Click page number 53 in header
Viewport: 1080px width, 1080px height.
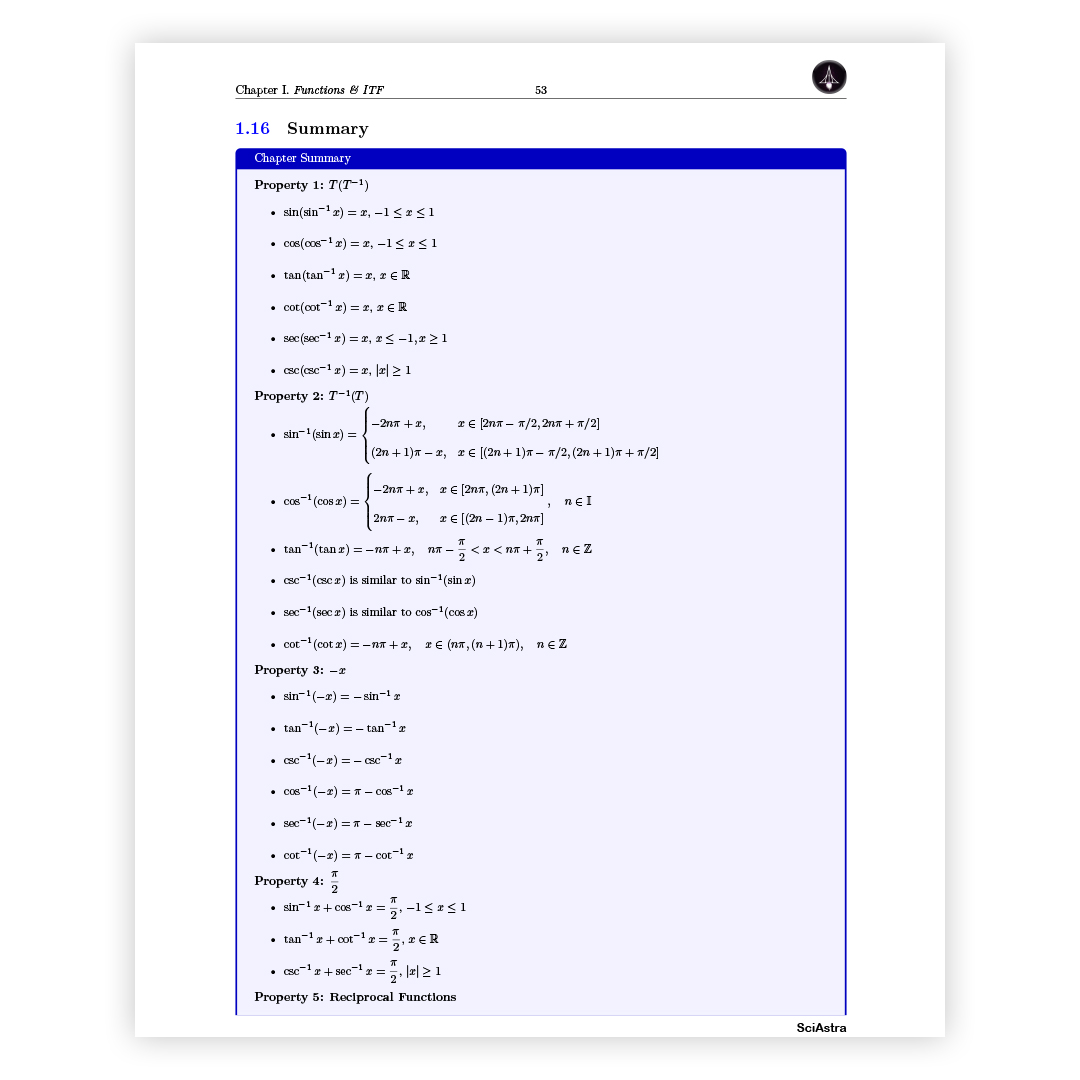[x=541, y=90]
